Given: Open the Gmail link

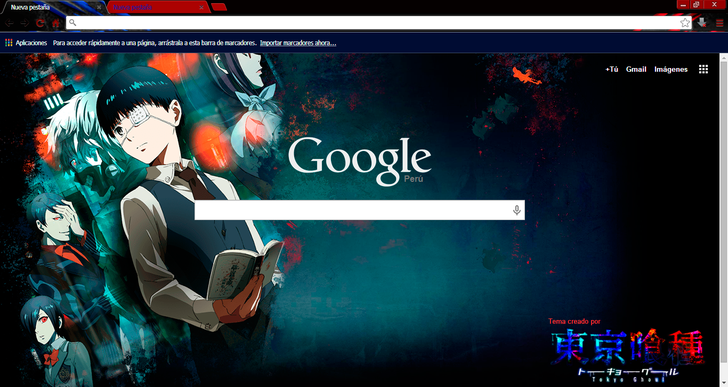Looking at the screenshot, I should (636, 69).
